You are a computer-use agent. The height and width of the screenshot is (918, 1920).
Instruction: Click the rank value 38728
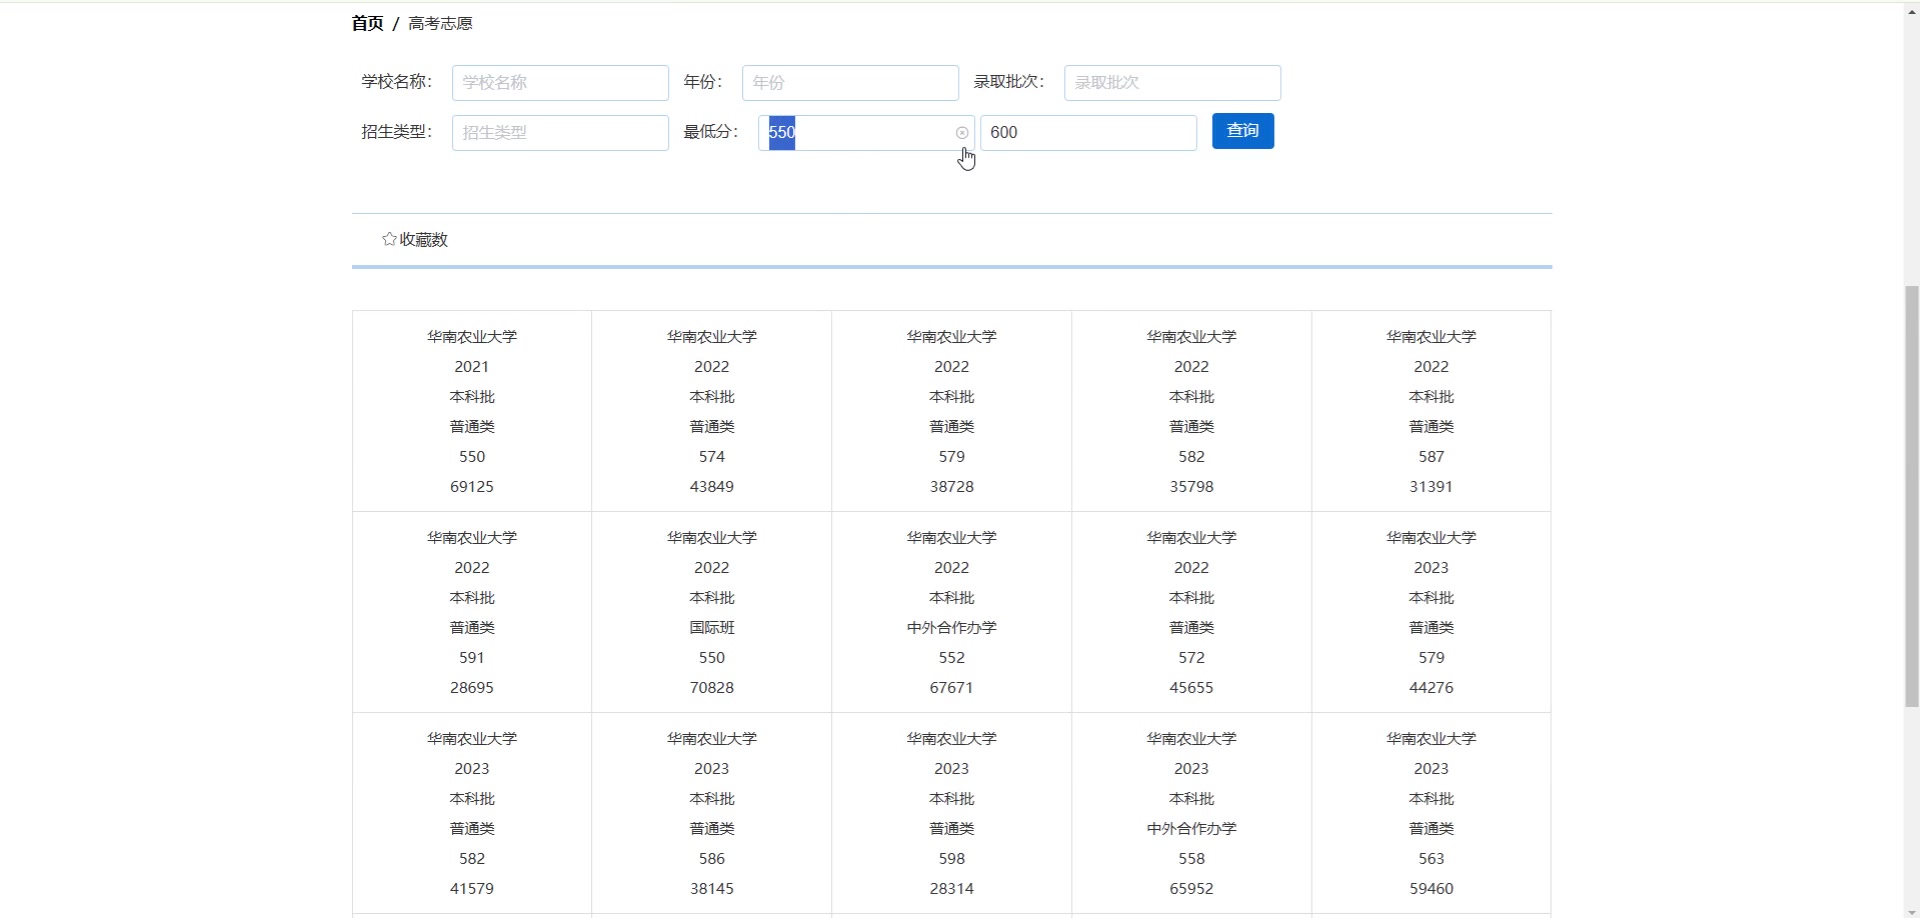pos(952,487)
